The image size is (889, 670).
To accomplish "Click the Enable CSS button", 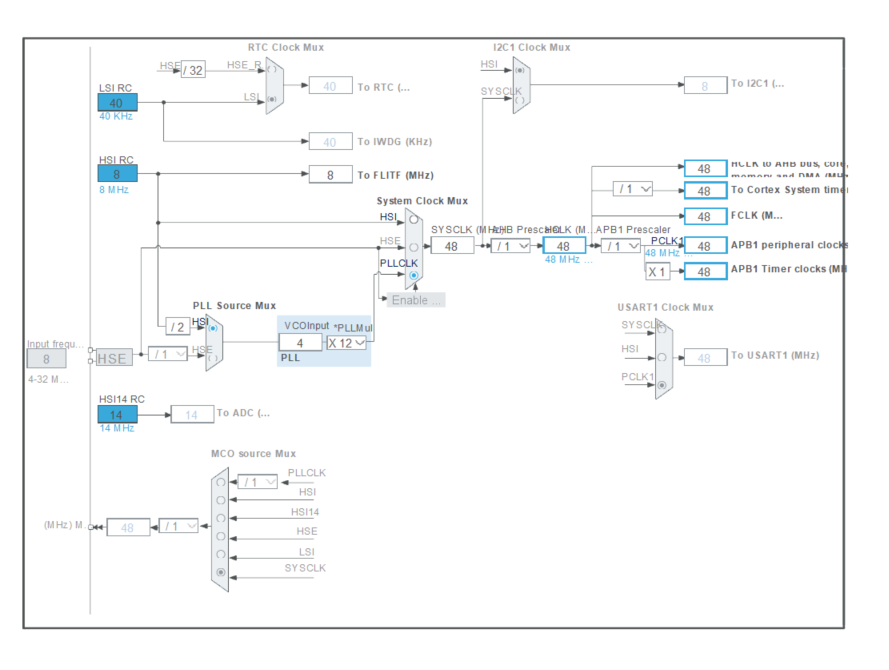I will (416, 300).
